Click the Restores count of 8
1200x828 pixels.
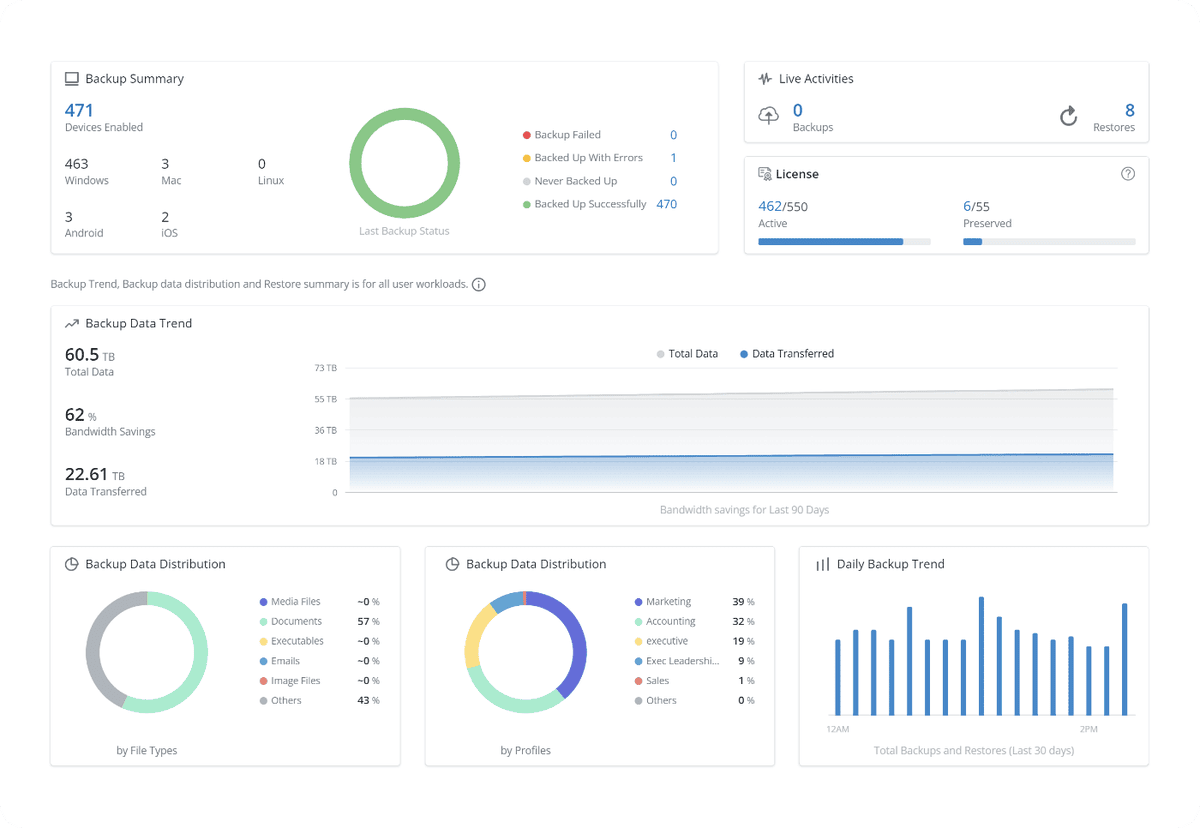click(1128, 112)
